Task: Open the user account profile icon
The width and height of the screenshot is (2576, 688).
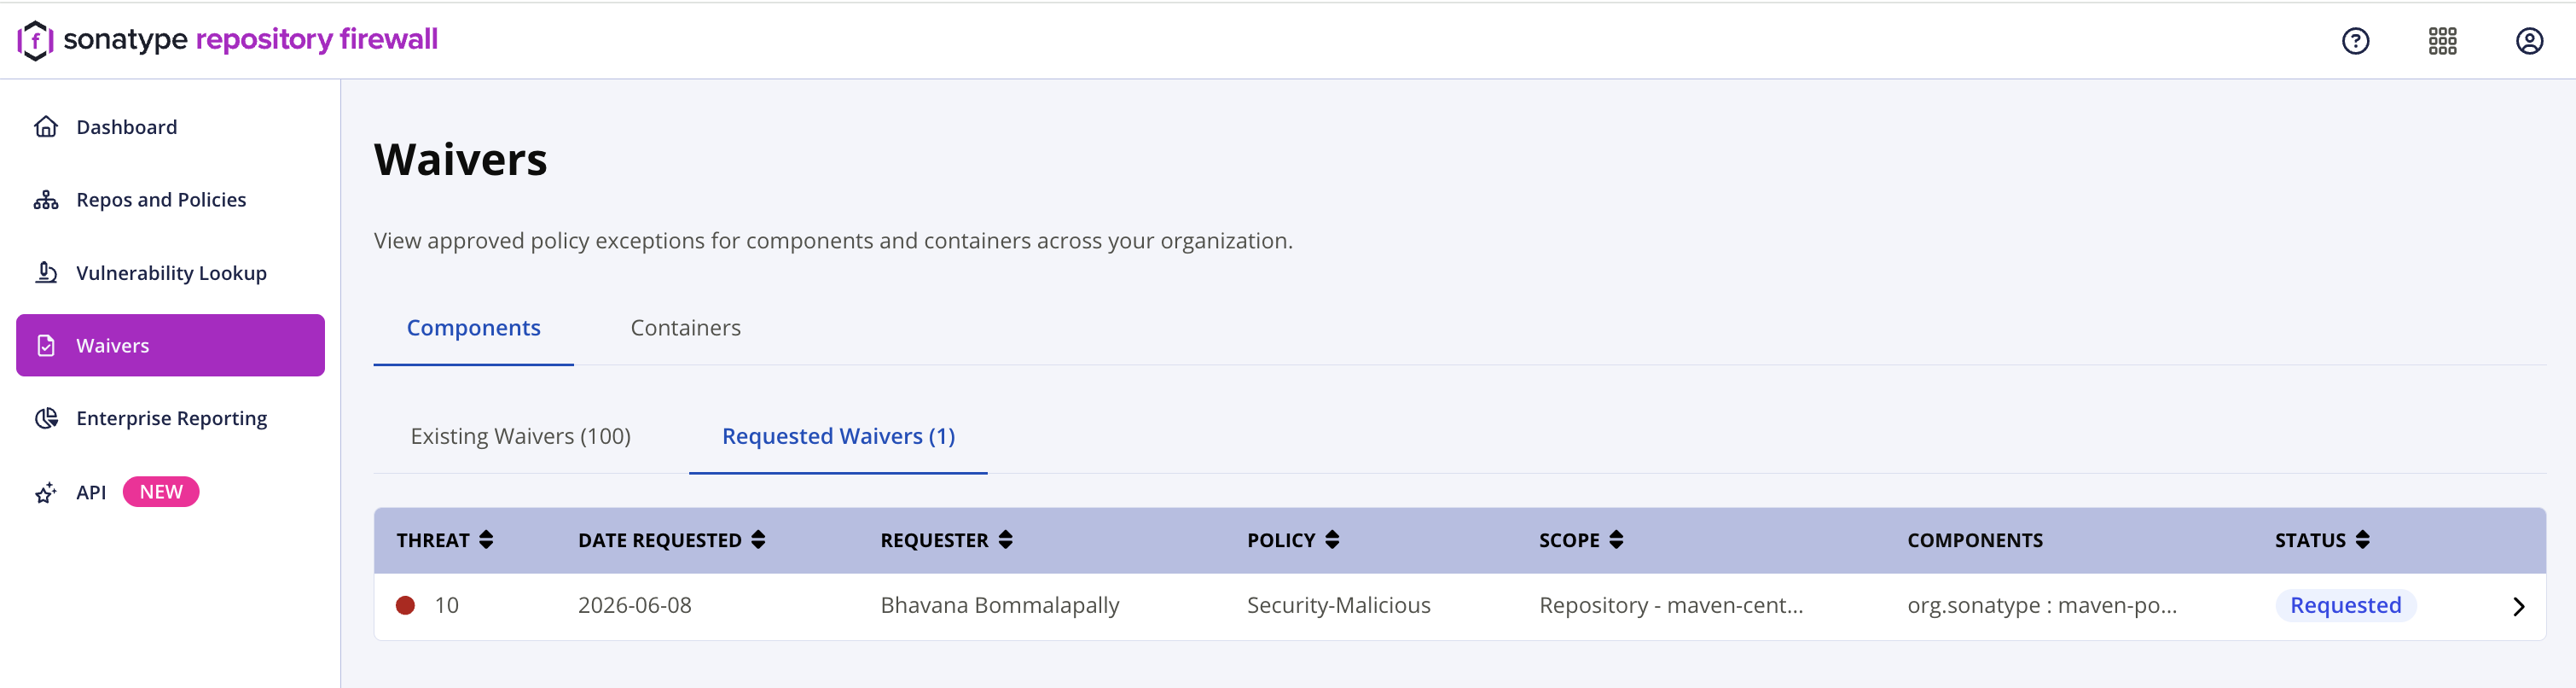Action: [2529, 41]
